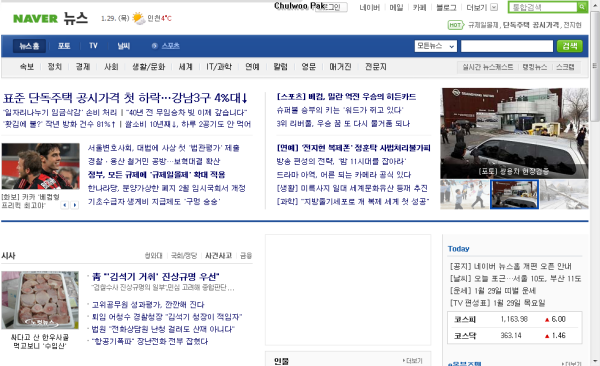Screen dimensions: 600x366
Task: Go to the 뉴스홈 tab
Action: 29,46
